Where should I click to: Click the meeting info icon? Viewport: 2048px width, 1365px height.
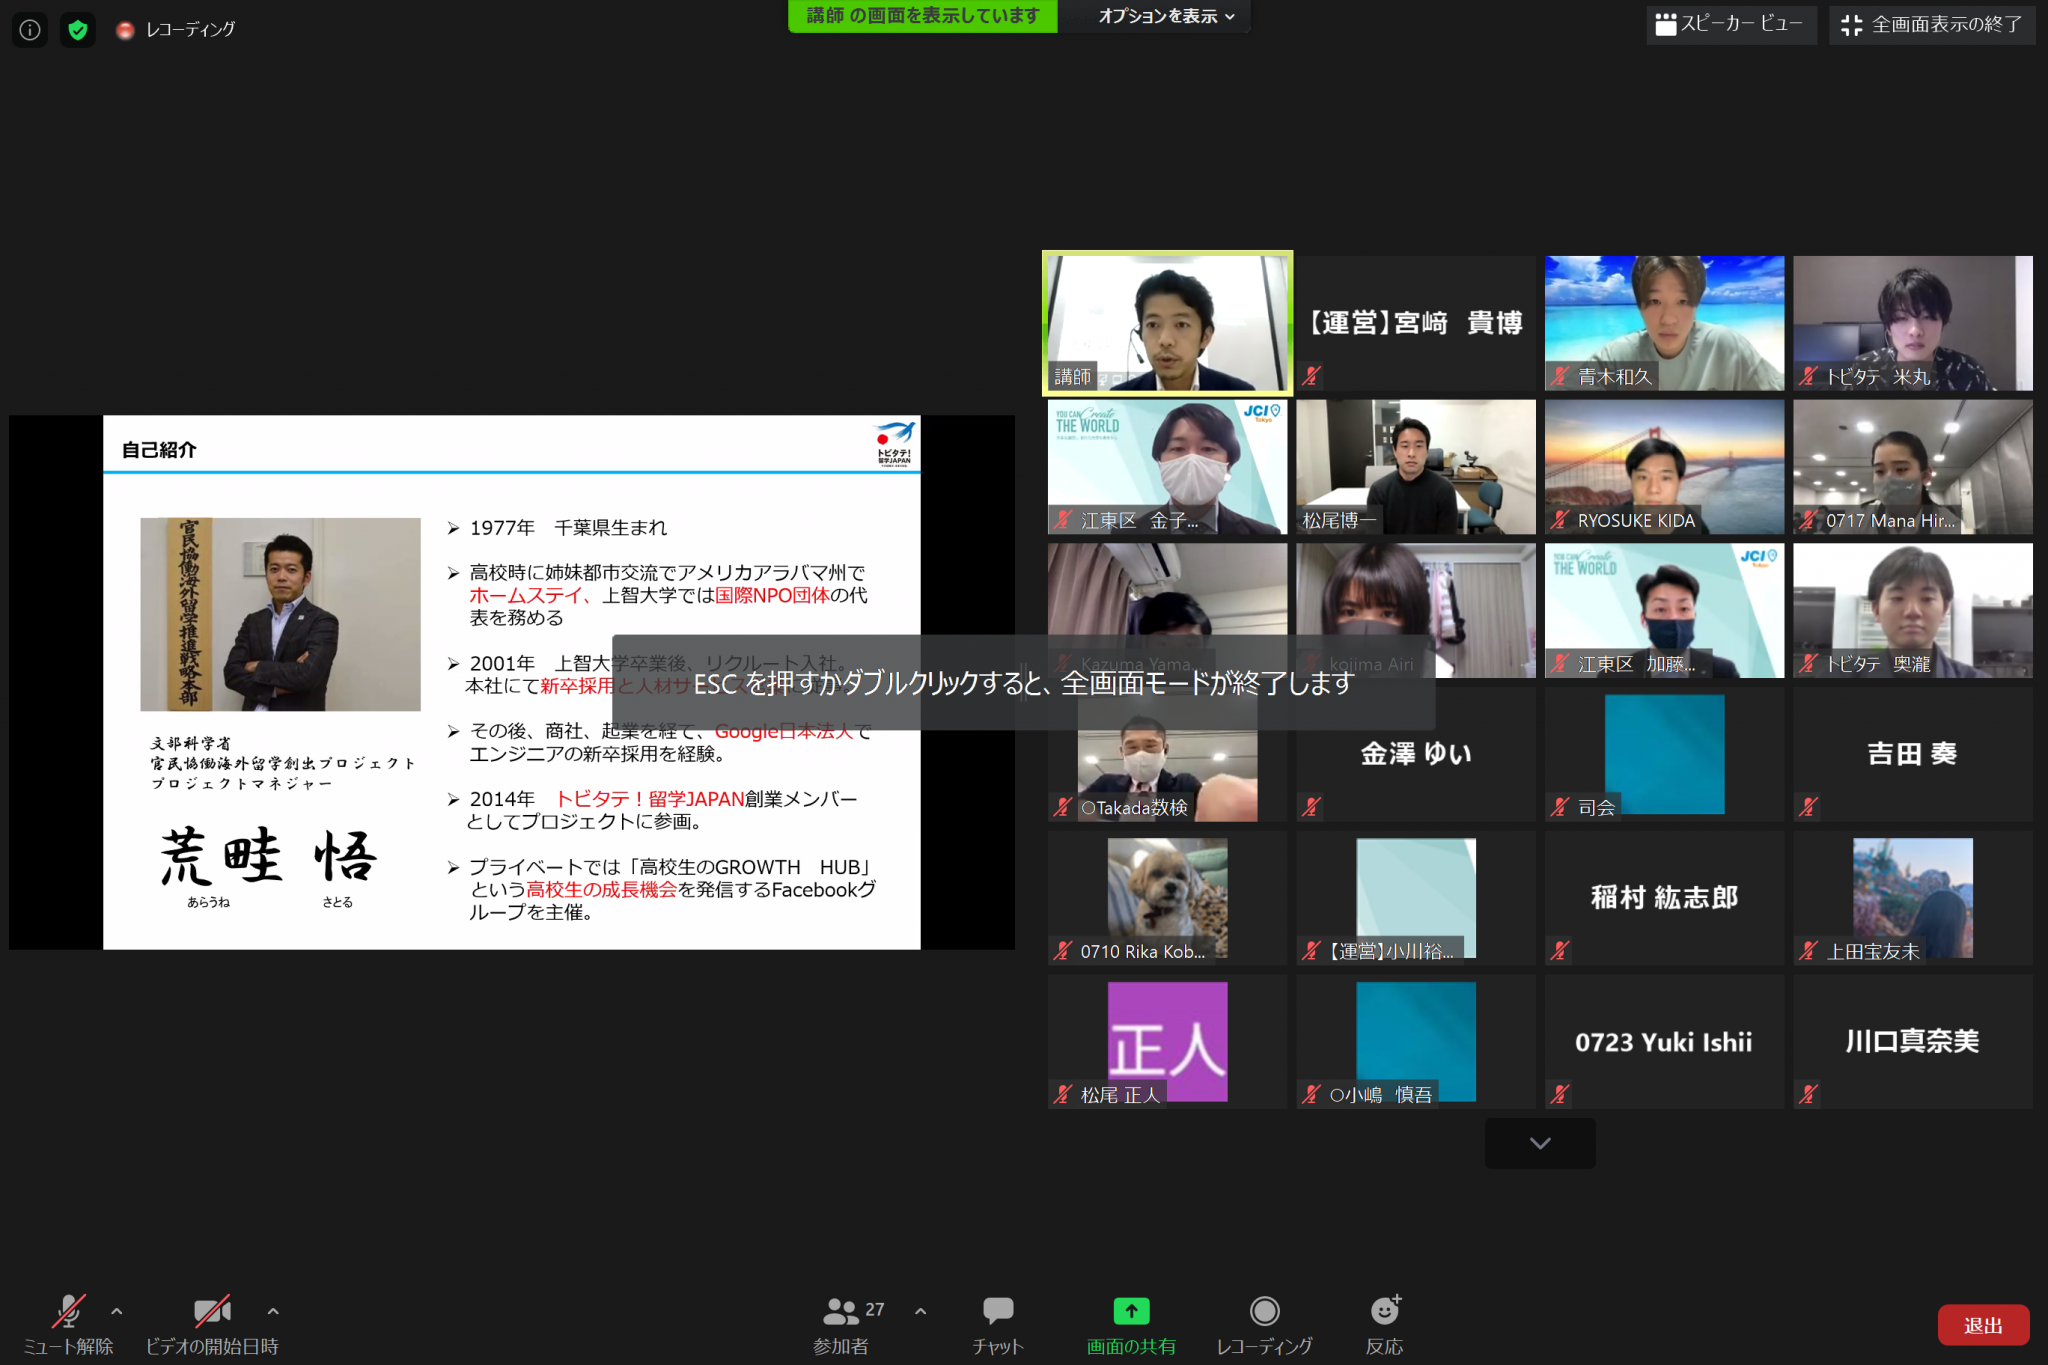pyautogui.click(x=30, y=29)
